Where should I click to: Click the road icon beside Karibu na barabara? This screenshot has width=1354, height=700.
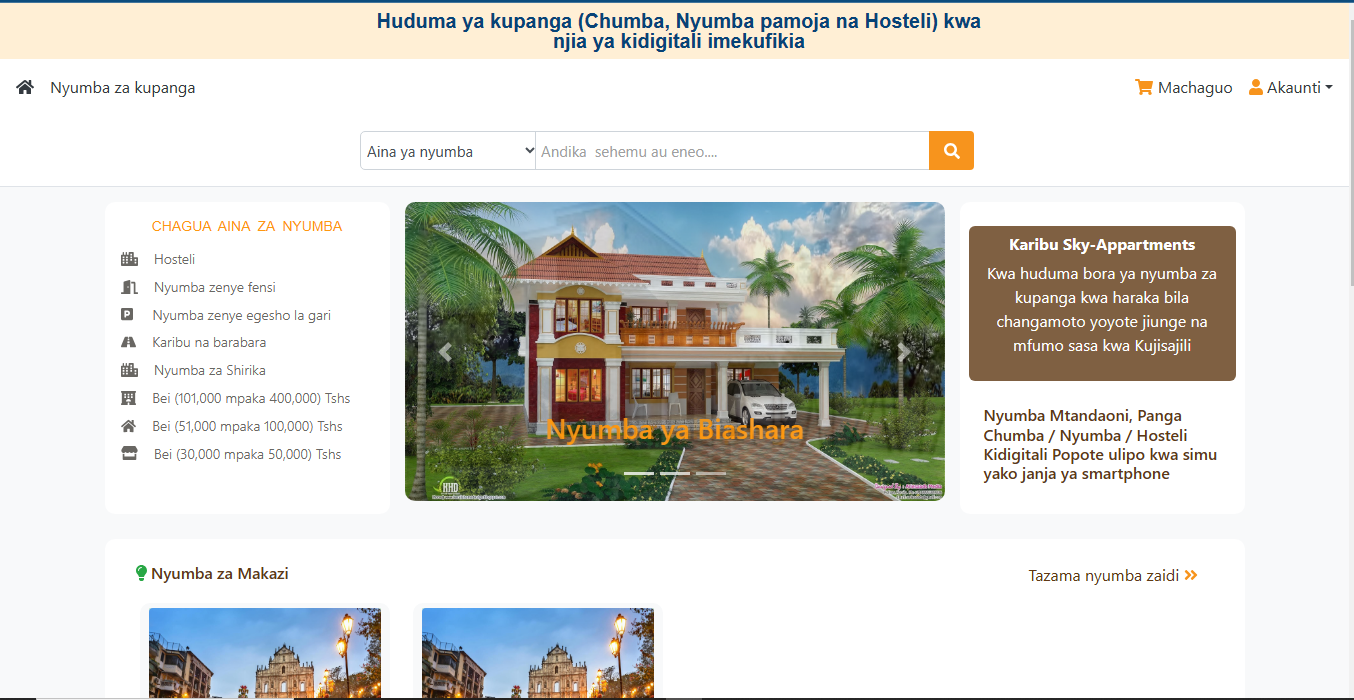coord(128,343)
